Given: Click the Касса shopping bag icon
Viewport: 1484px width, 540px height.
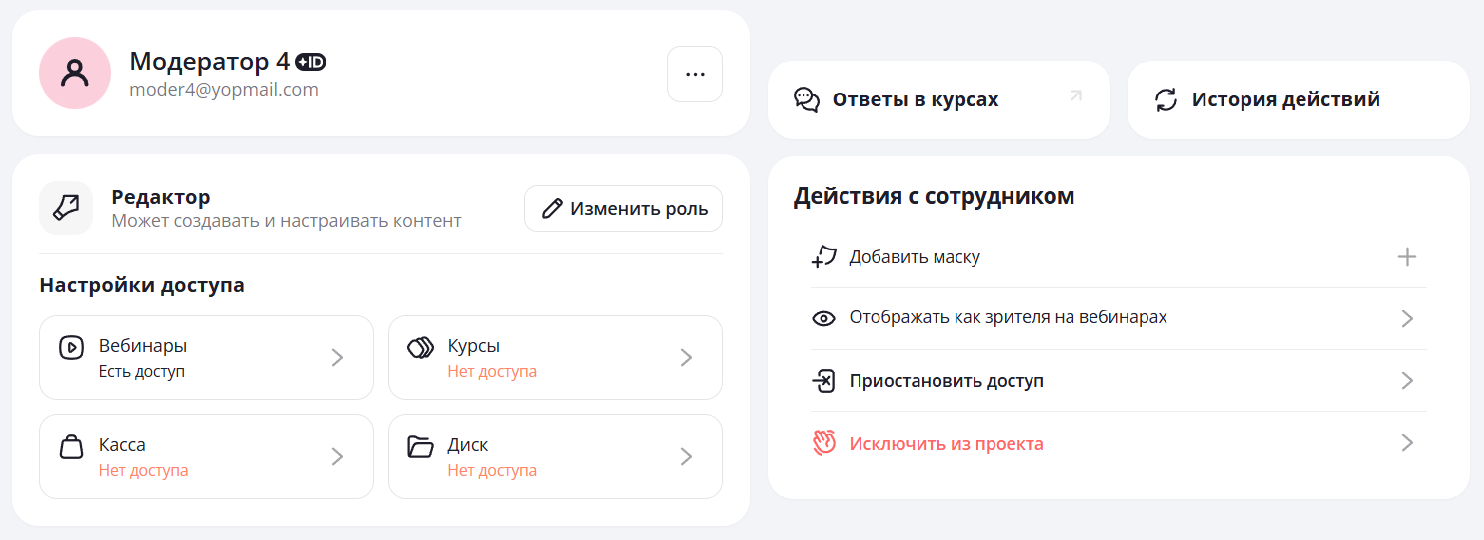Looking at the screenshot, I should (x=71, y=446).
